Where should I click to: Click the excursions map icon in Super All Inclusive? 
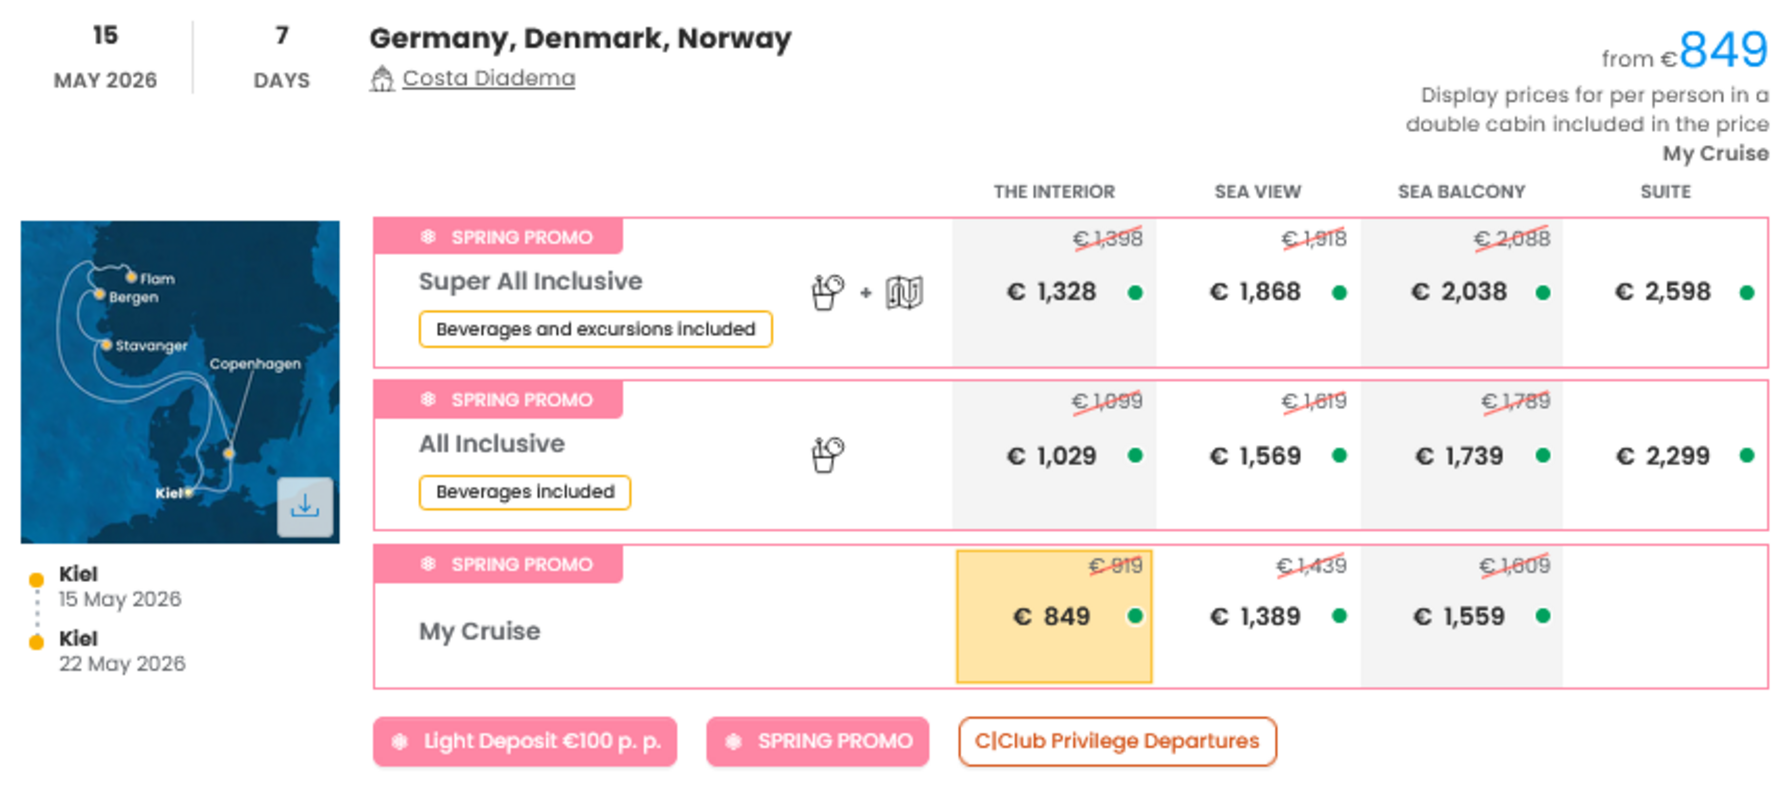point(904,293)
